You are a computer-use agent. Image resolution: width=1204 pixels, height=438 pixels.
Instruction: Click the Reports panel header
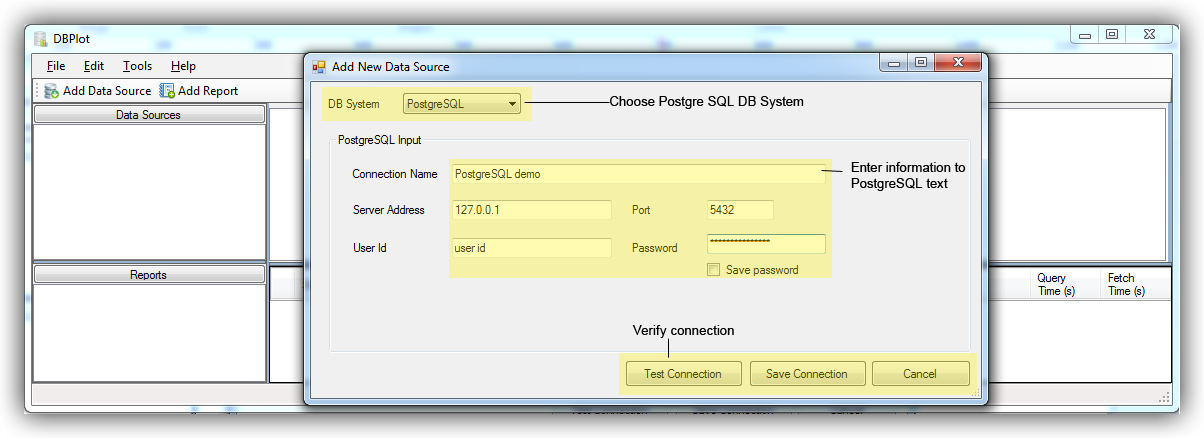click(x=149, y=274)
